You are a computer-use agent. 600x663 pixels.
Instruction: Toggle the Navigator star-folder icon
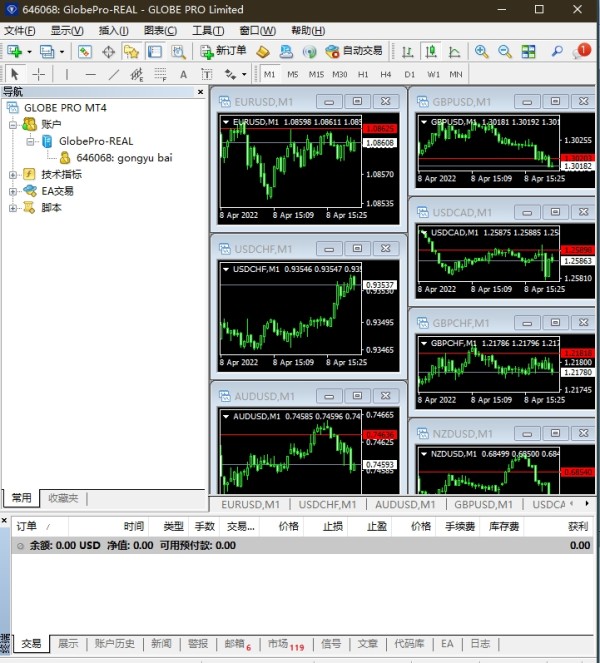[x=132, y=52]
